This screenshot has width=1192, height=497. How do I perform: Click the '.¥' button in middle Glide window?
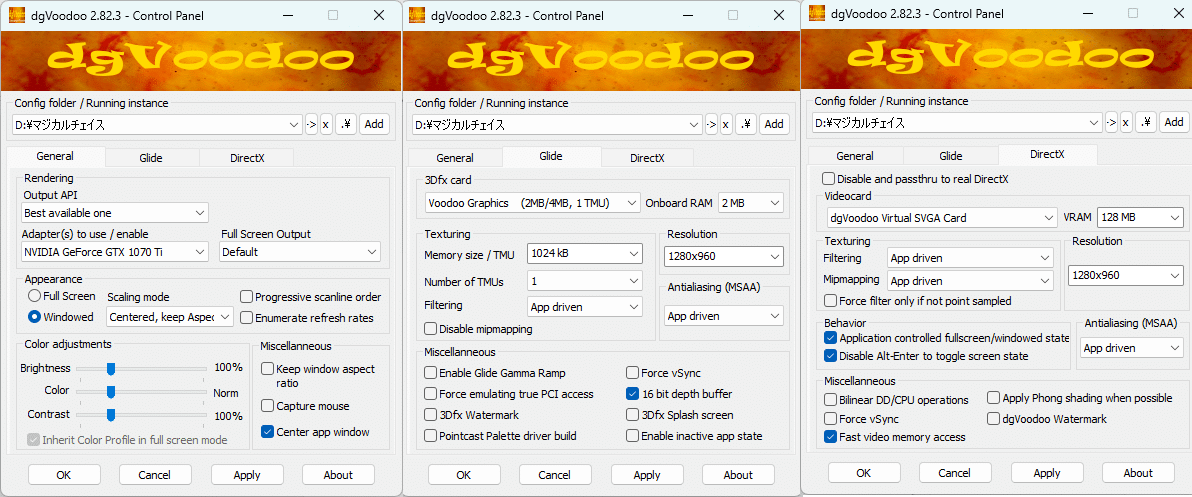click(x=745, y=125)
